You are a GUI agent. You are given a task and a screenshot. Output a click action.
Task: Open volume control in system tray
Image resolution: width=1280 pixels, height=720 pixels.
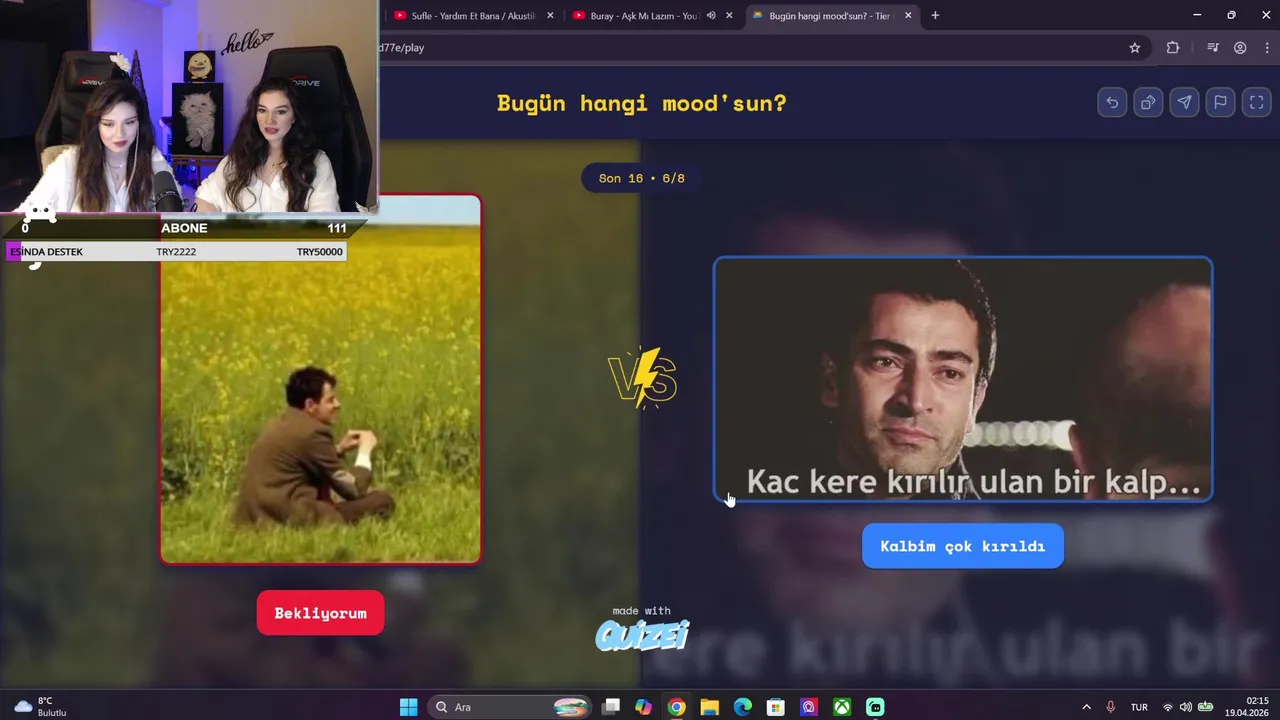(1185, 707)
